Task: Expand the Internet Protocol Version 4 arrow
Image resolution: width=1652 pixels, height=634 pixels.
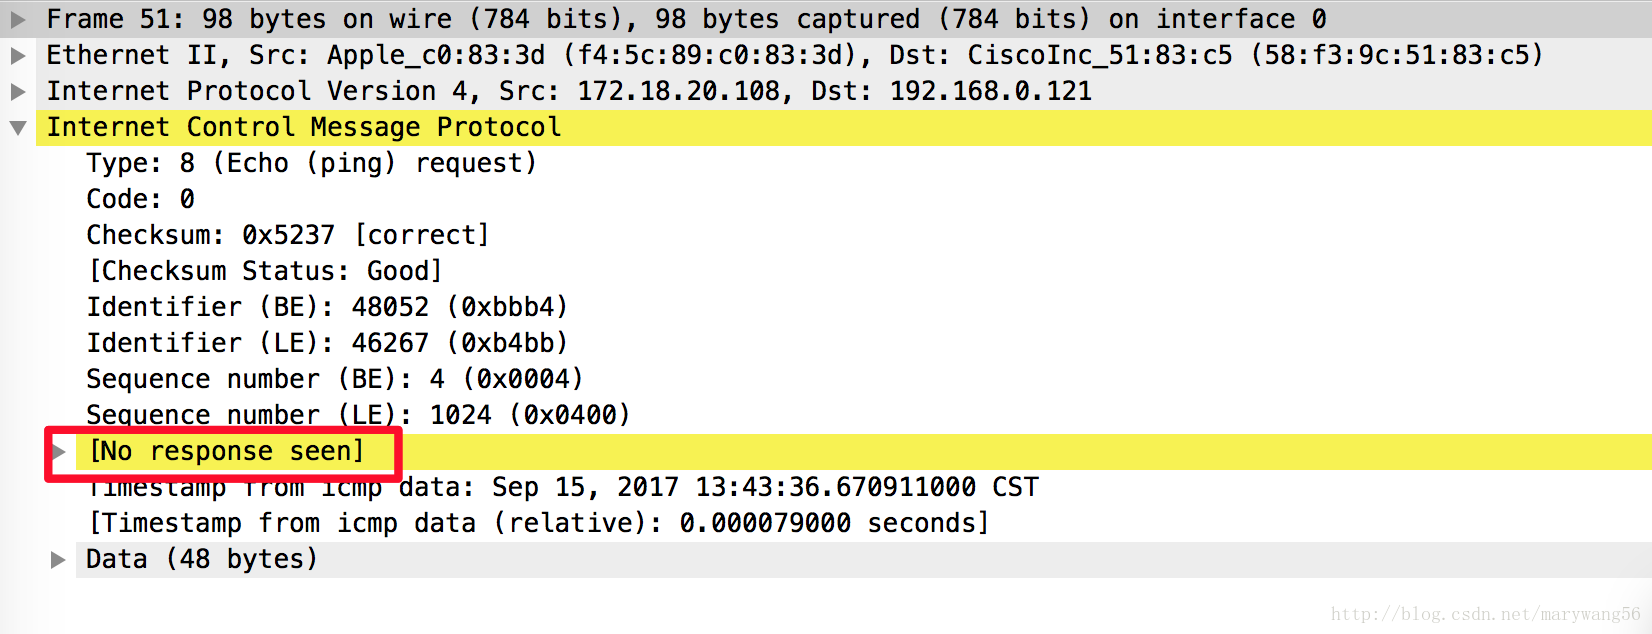Action: point(18,91)
